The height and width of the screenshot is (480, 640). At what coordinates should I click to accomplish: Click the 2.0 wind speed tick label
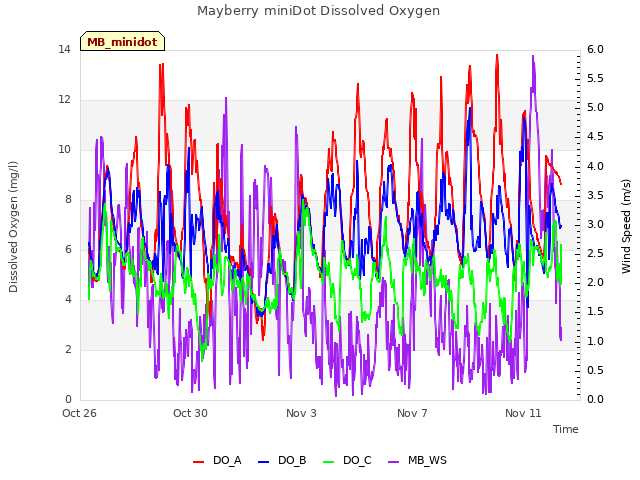tap(595, 283)
